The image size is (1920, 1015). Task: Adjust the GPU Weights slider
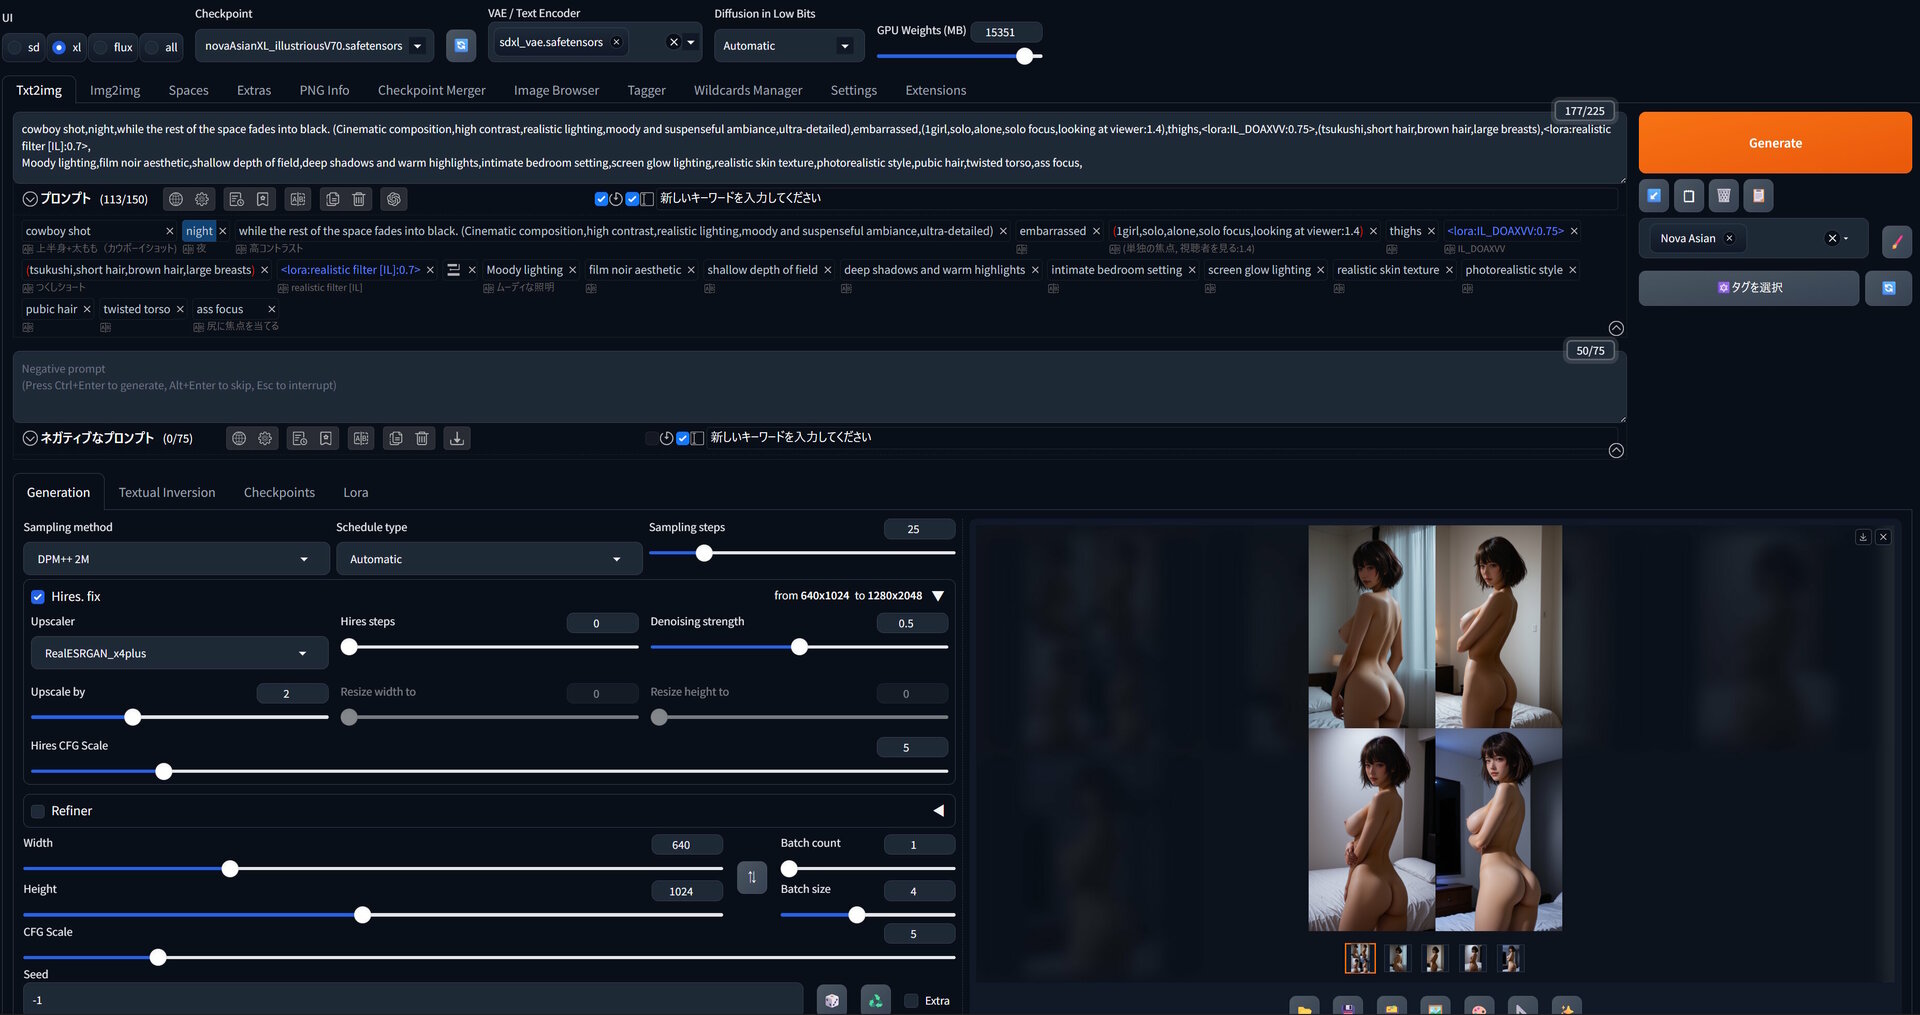click(x=959, y=57)
